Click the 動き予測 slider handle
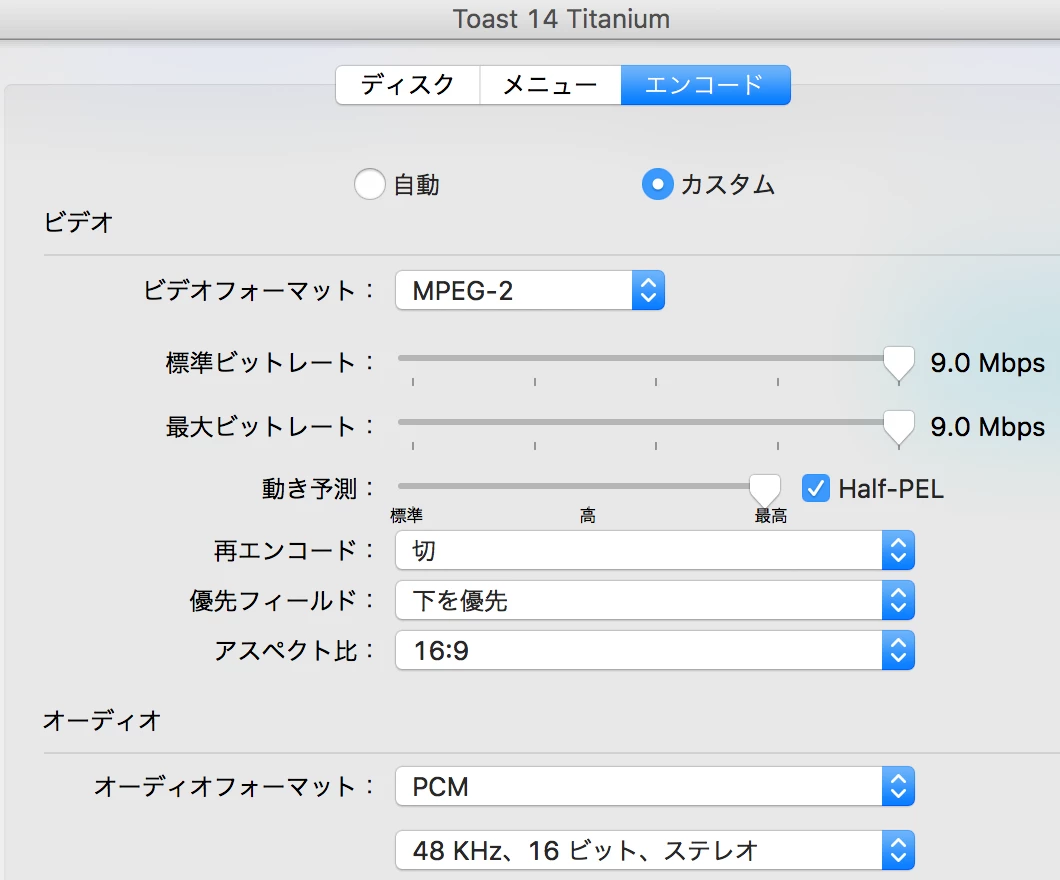This screenshot has width=1060, height=880. pyautogui.click(x=765, y=489)
